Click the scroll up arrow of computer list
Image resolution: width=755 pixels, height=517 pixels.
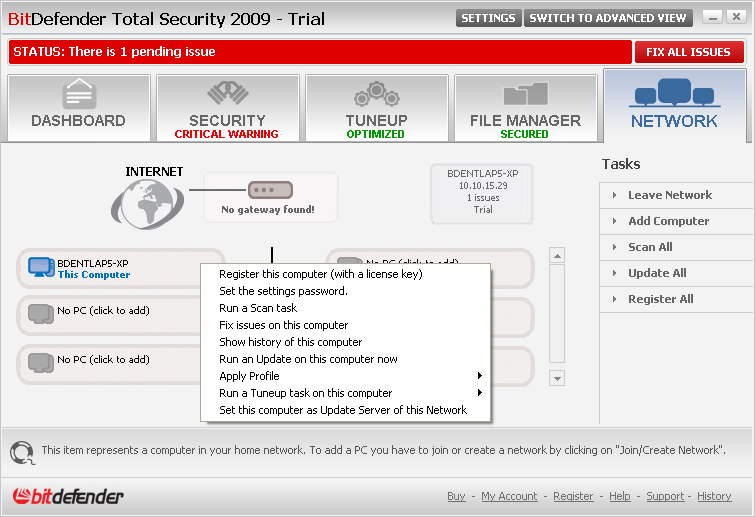click(557, 256)
